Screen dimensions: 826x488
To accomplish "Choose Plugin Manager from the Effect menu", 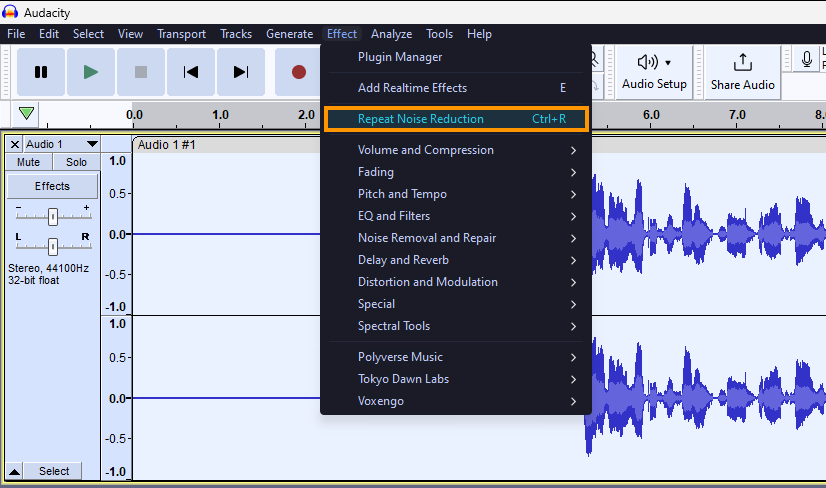I will click(456, 57).
